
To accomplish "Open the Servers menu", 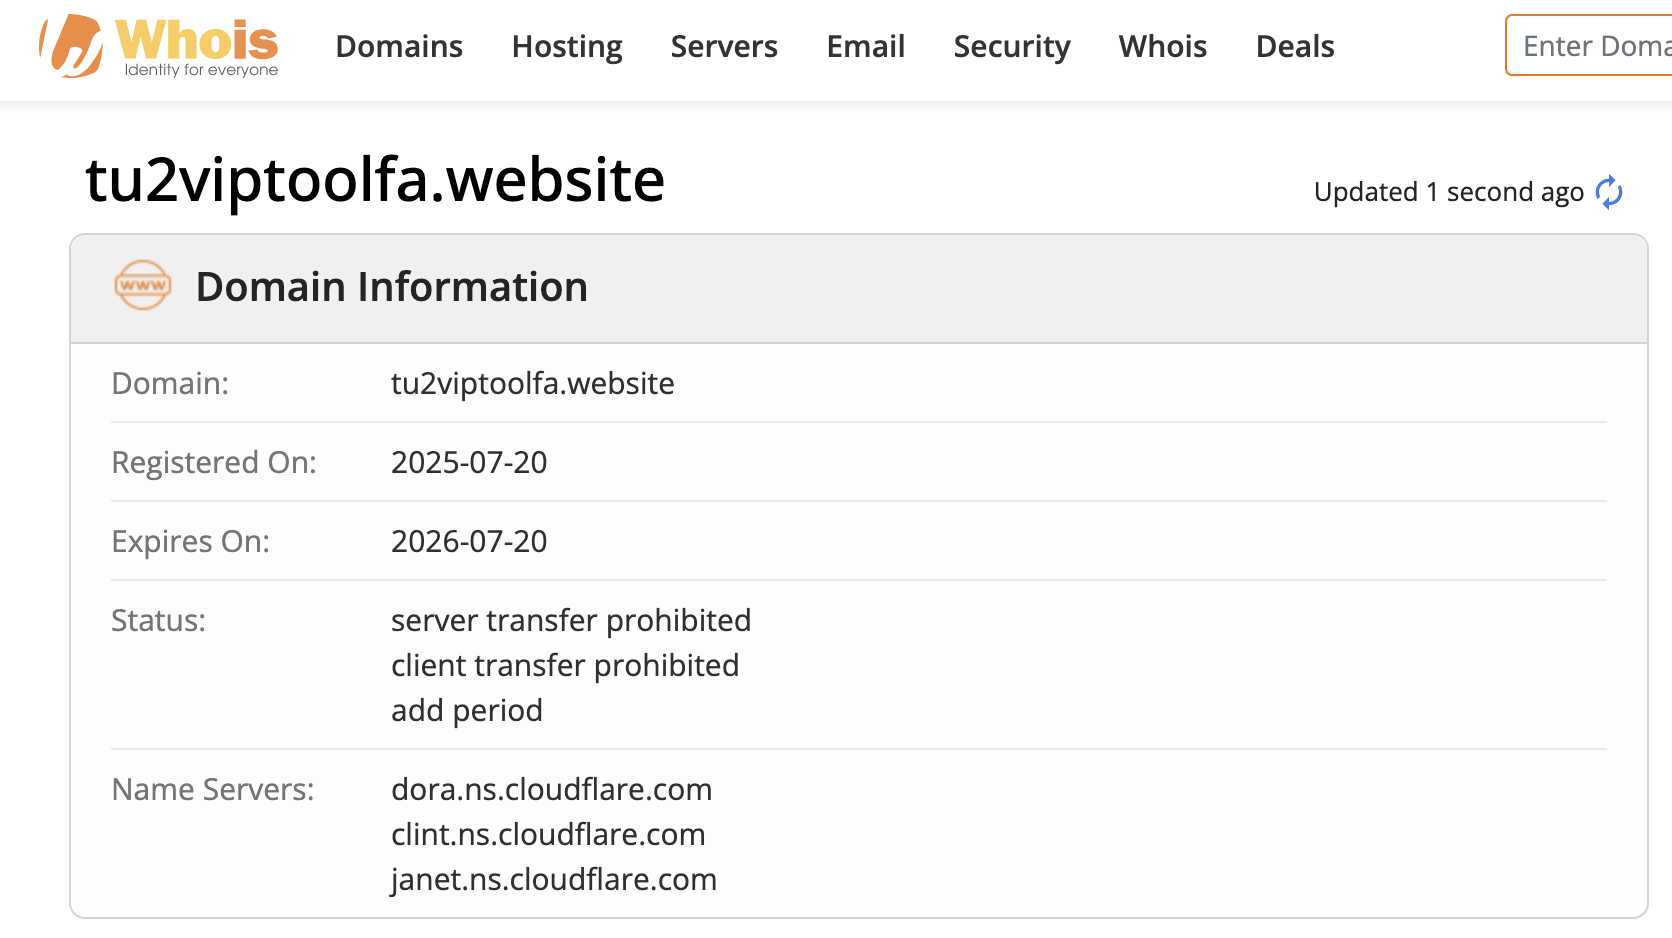I will (724, 46).
